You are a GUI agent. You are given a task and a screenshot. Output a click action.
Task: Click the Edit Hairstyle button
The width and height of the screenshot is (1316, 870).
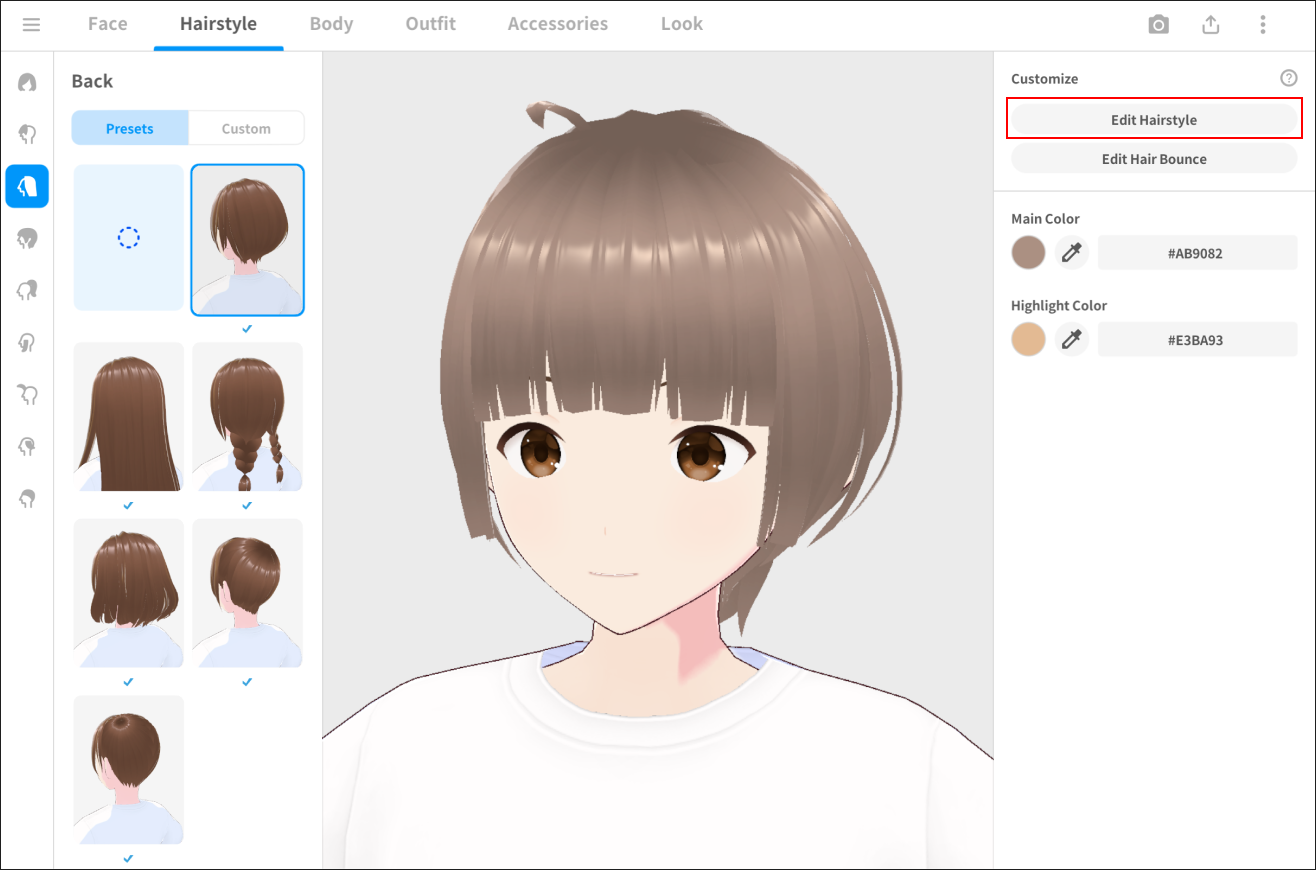click(x=1153, y=120)
